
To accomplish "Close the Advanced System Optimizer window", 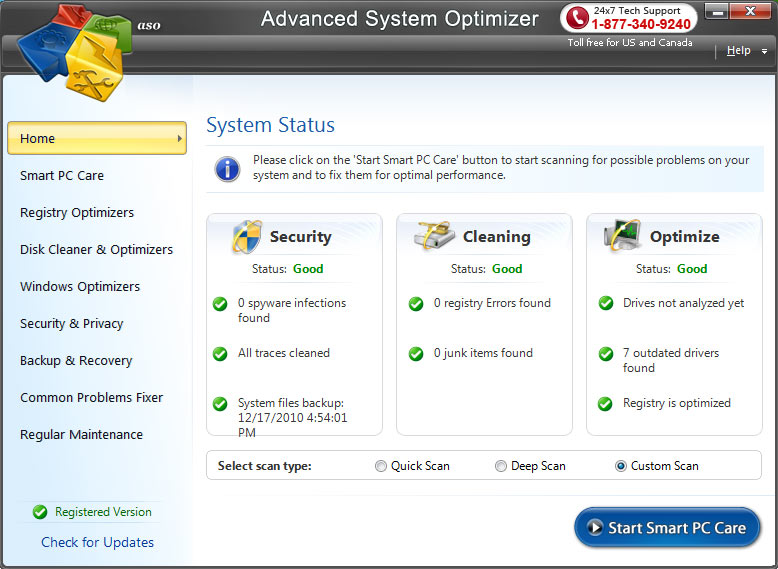I will [751, 11].
